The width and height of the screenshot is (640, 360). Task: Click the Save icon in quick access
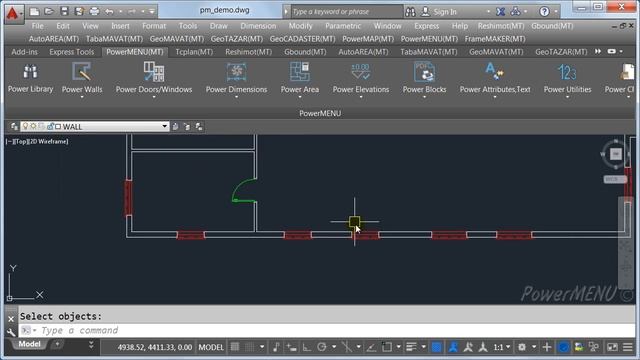point(64,11)
